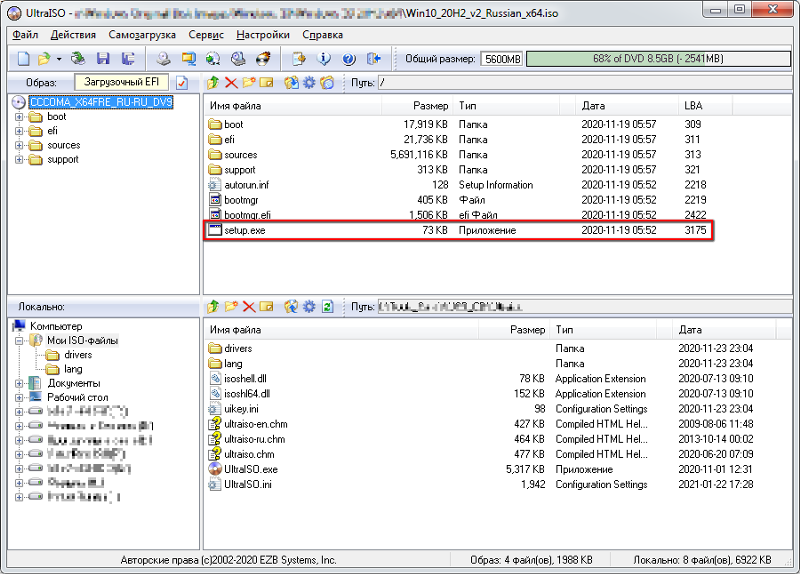Expand the Документы node in local tree

tap(19, 383)
